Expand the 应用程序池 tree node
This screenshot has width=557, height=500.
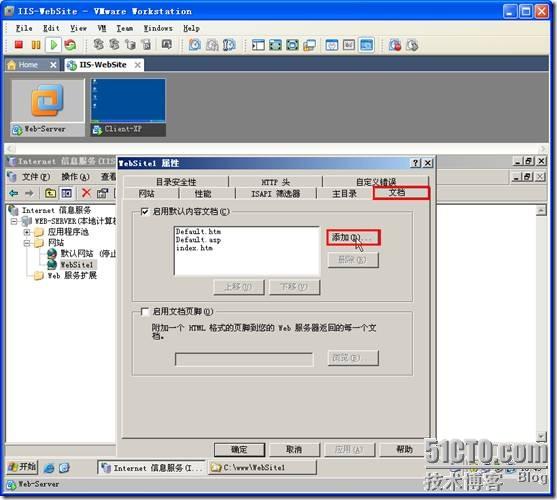27,232
